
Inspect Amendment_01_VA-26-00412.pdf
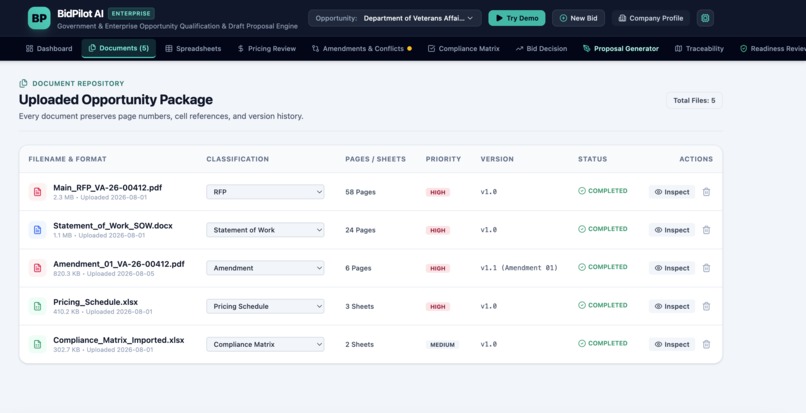tap(672, 268)
